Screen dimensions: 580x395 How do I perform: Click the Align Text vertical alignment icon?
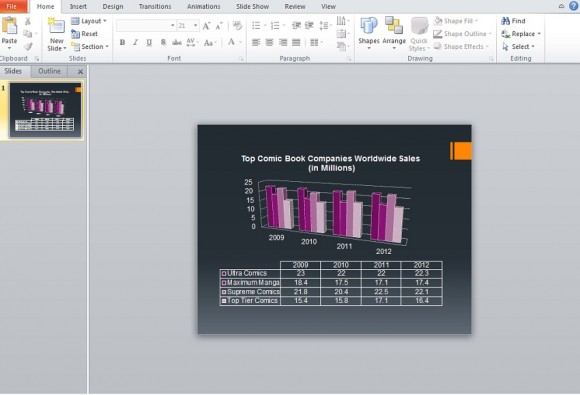(341, 34)
